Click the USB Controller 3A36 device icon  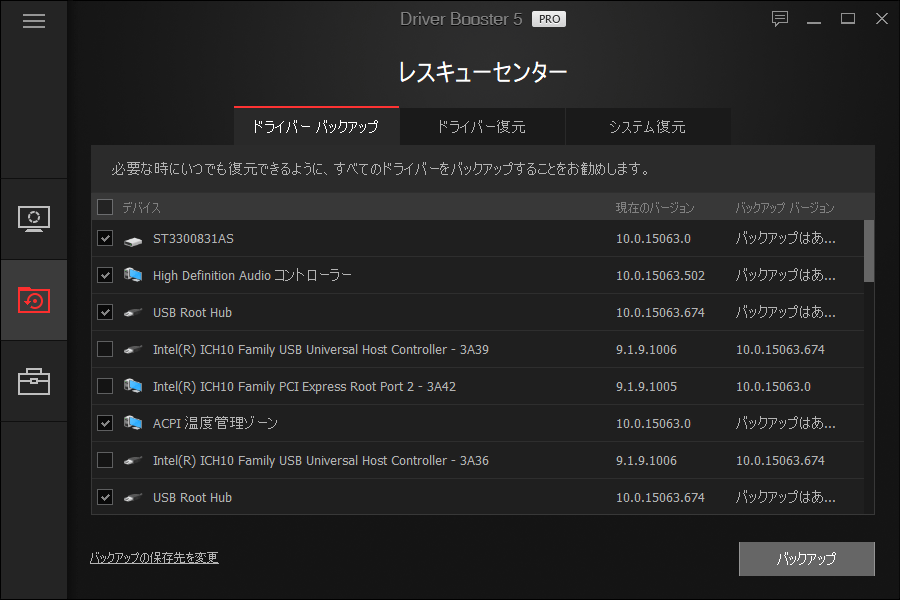click(x=133, y=460)
